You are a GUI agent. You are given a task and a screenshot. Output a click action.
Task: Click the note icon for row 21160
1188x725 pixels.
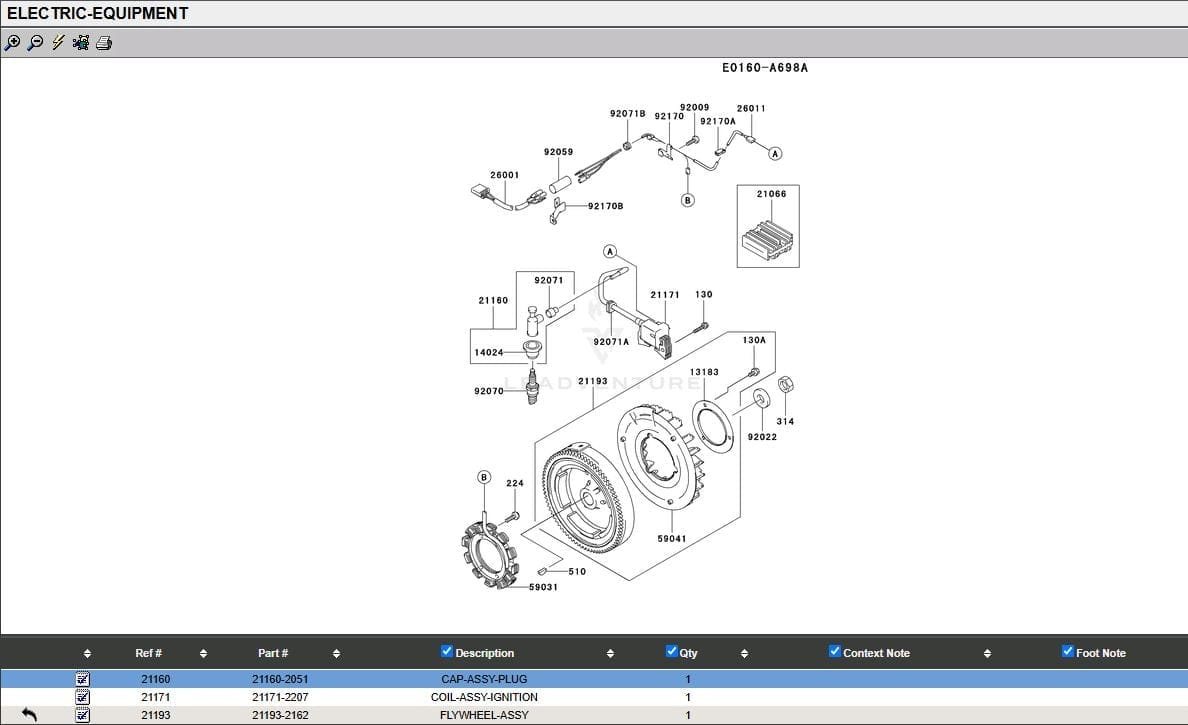coord(83,679)
